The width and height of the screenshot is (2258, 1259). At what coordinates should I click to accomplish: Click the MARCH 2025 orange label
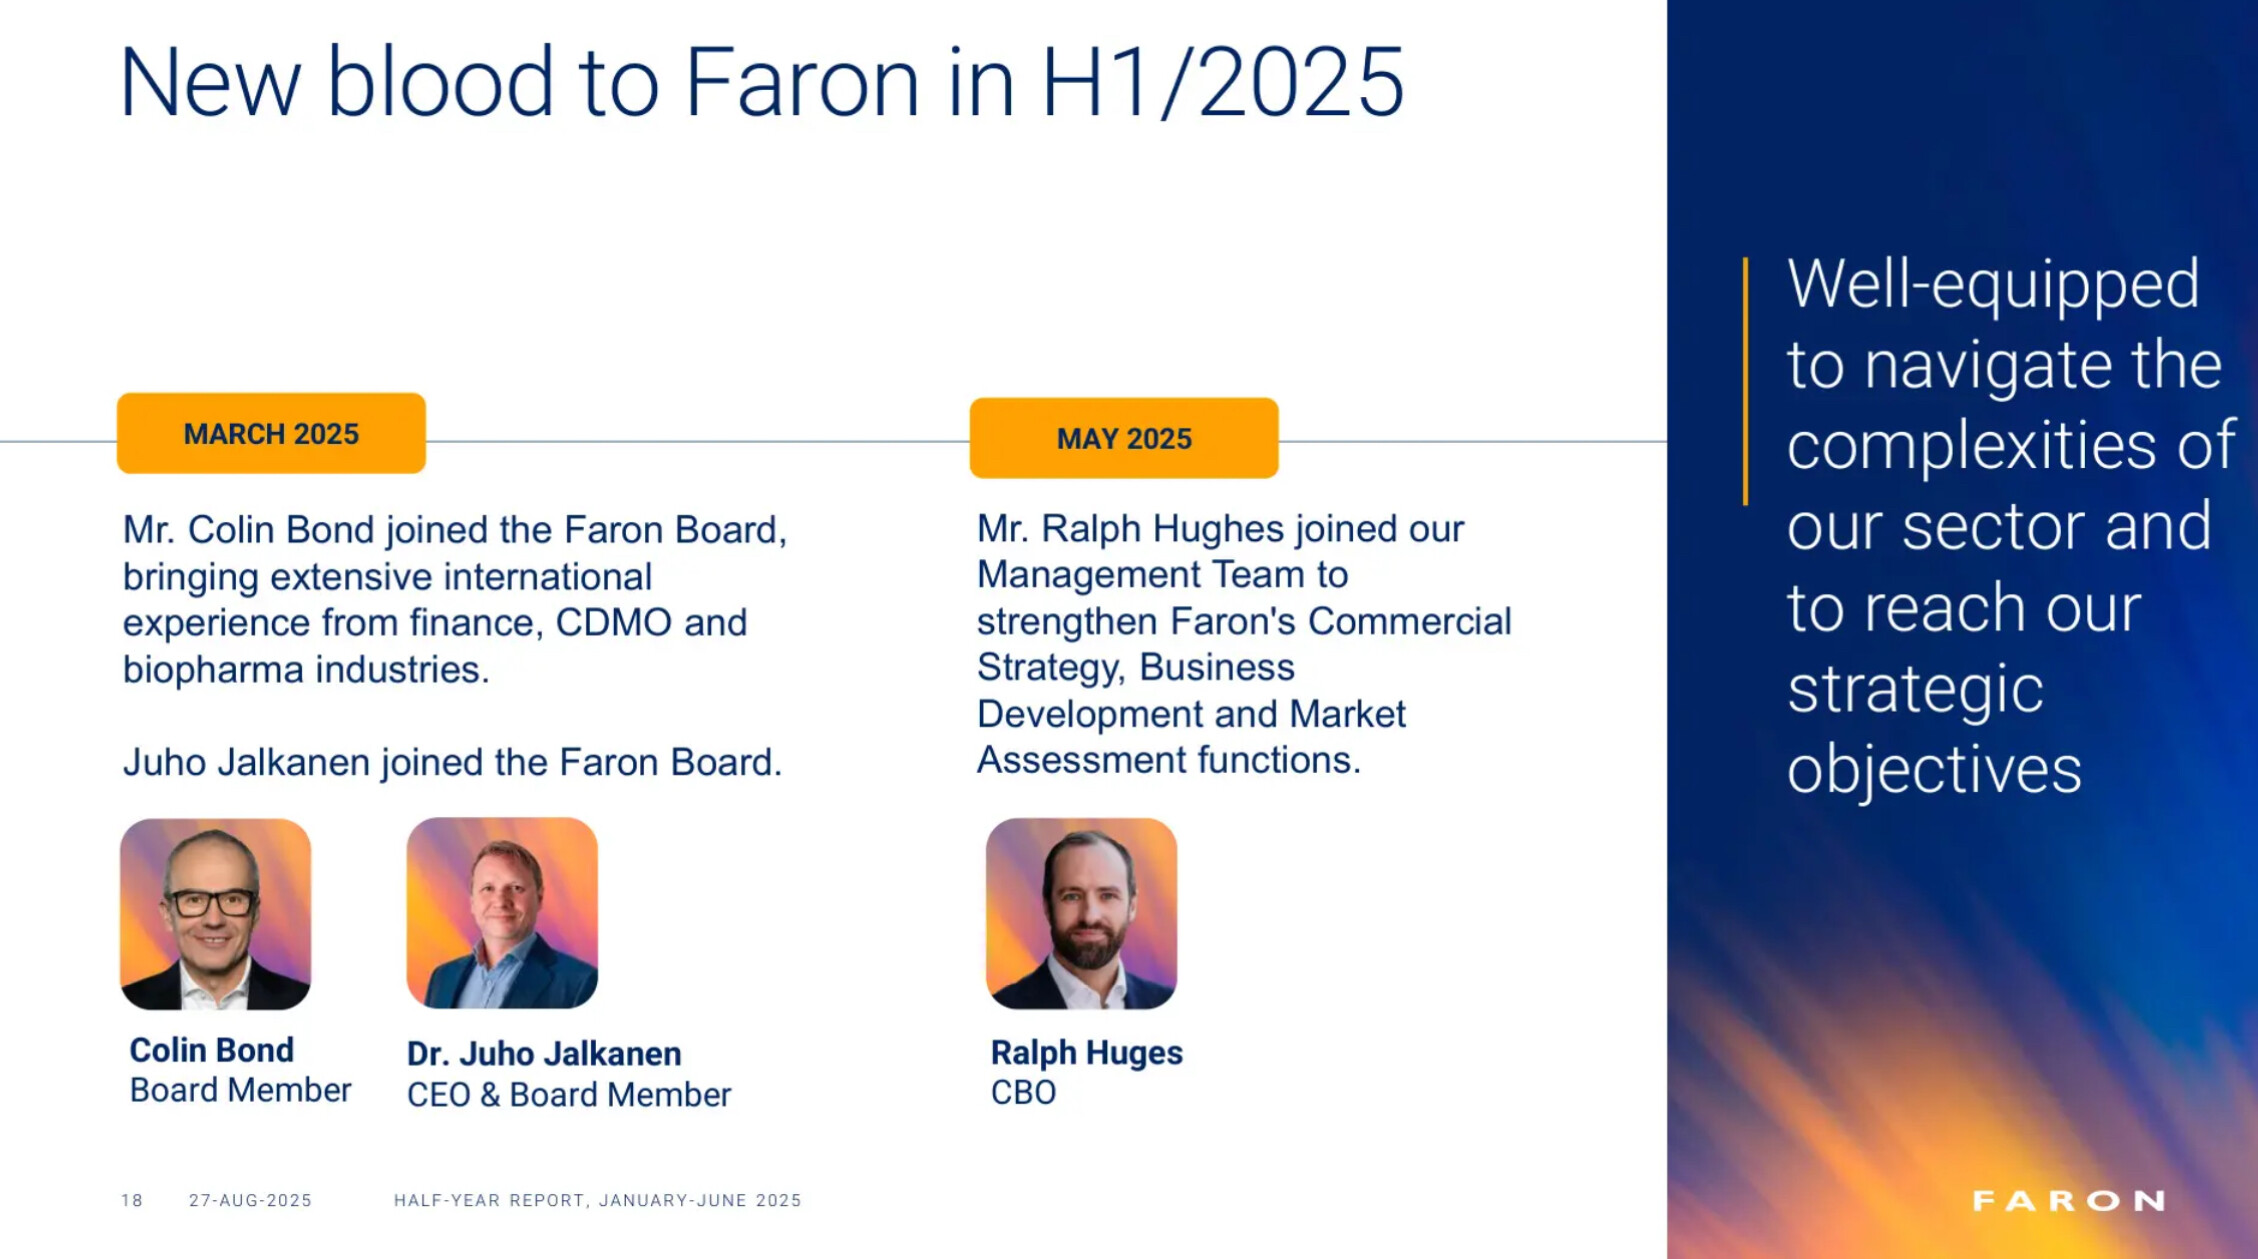[x=271, y=434]
